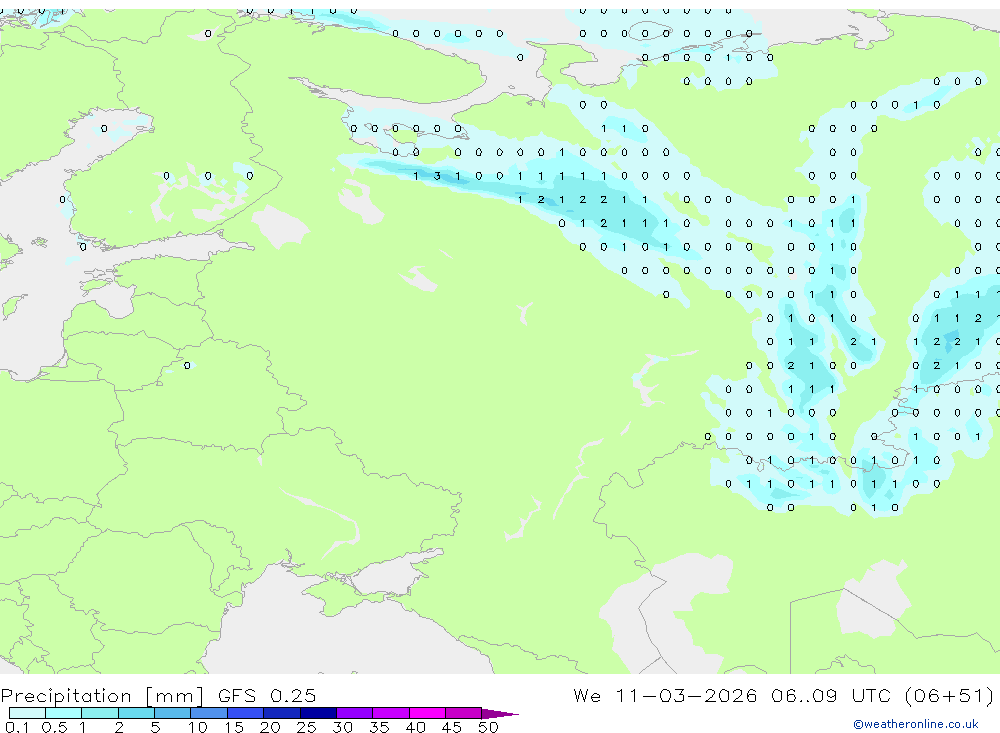The image size is (1000, 733).
Task: Click the '3' precipitation value on the map
Action: coord(437,175)
